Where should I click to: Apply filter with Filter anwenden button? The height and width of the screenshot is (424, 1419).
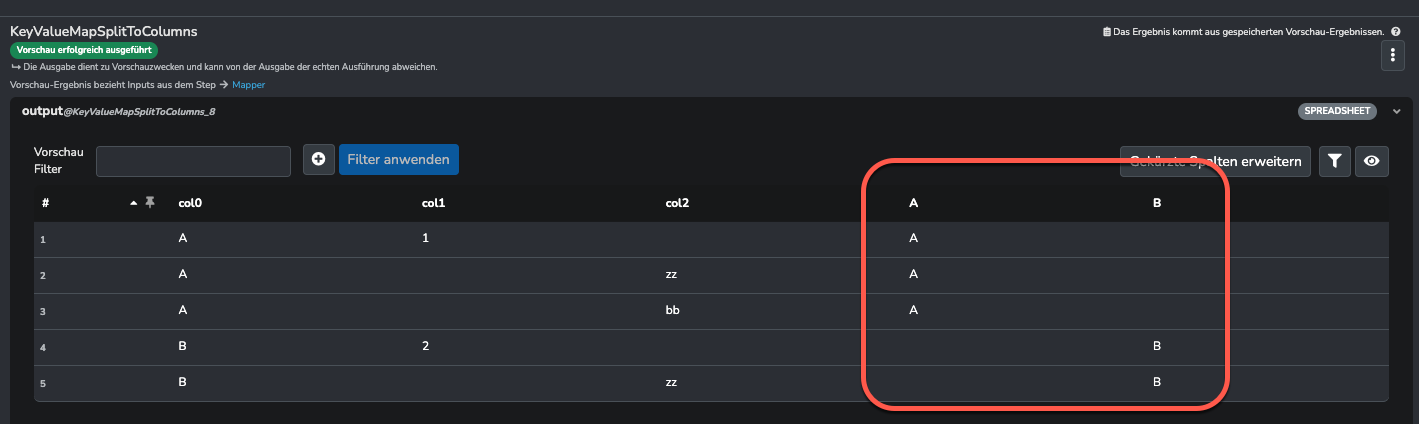click(x=399, y=160)
